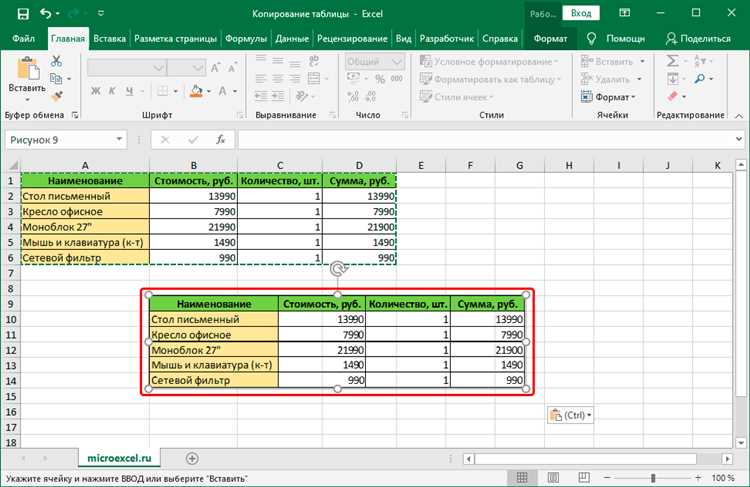Click the zoom slider handle

pyautogui.click(x=653, y=477)
